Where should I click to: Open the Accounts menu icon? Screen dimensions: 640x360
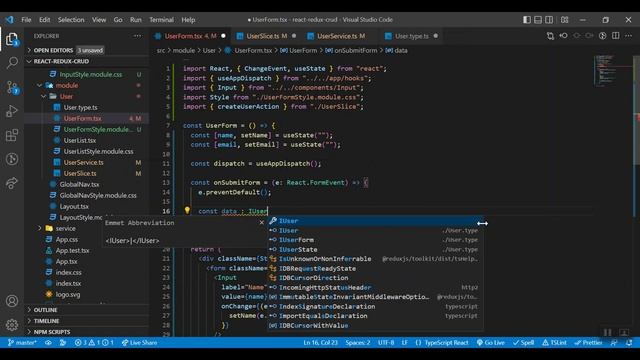tap(12, 301)
